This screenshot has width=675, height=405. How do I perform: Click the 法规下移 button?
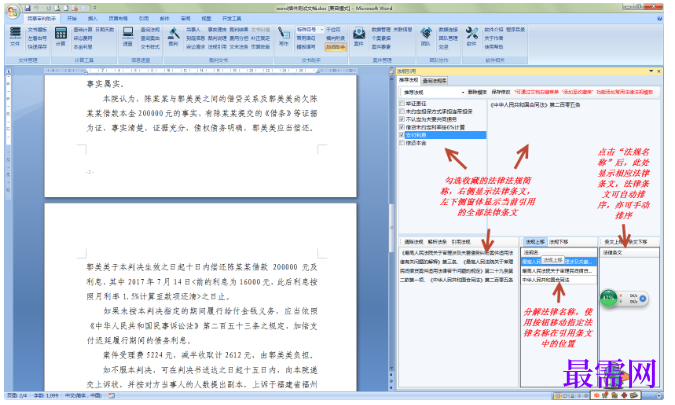click(x=558, y=241)
